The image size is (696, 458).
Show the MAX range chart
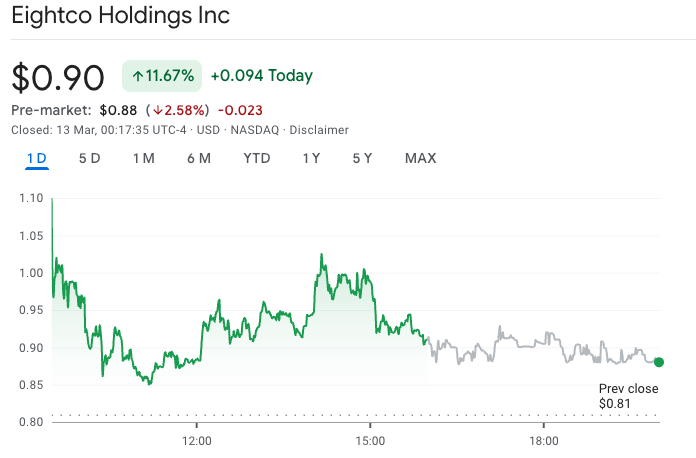click(420, 158)
